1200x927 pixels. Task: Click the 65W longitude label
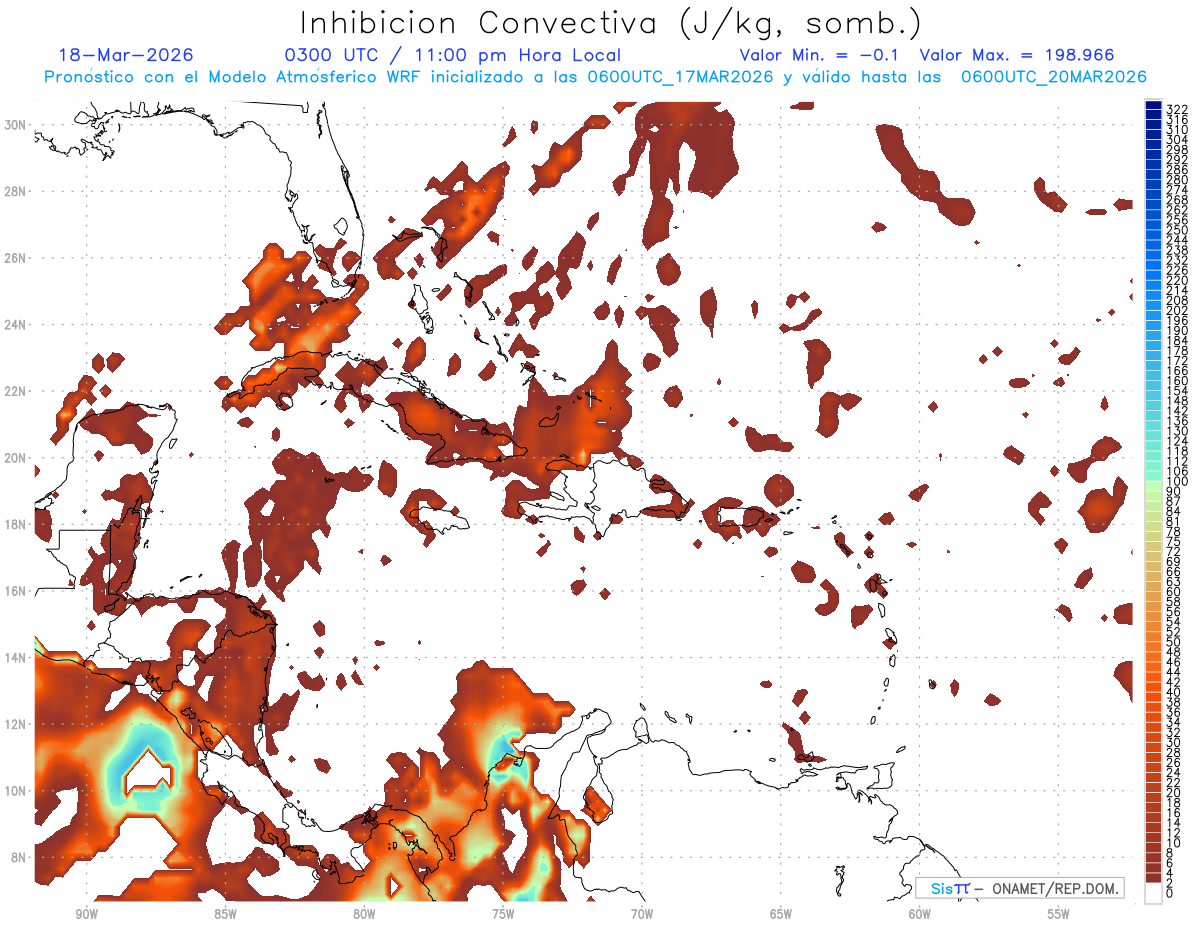(x=781, y=914)
